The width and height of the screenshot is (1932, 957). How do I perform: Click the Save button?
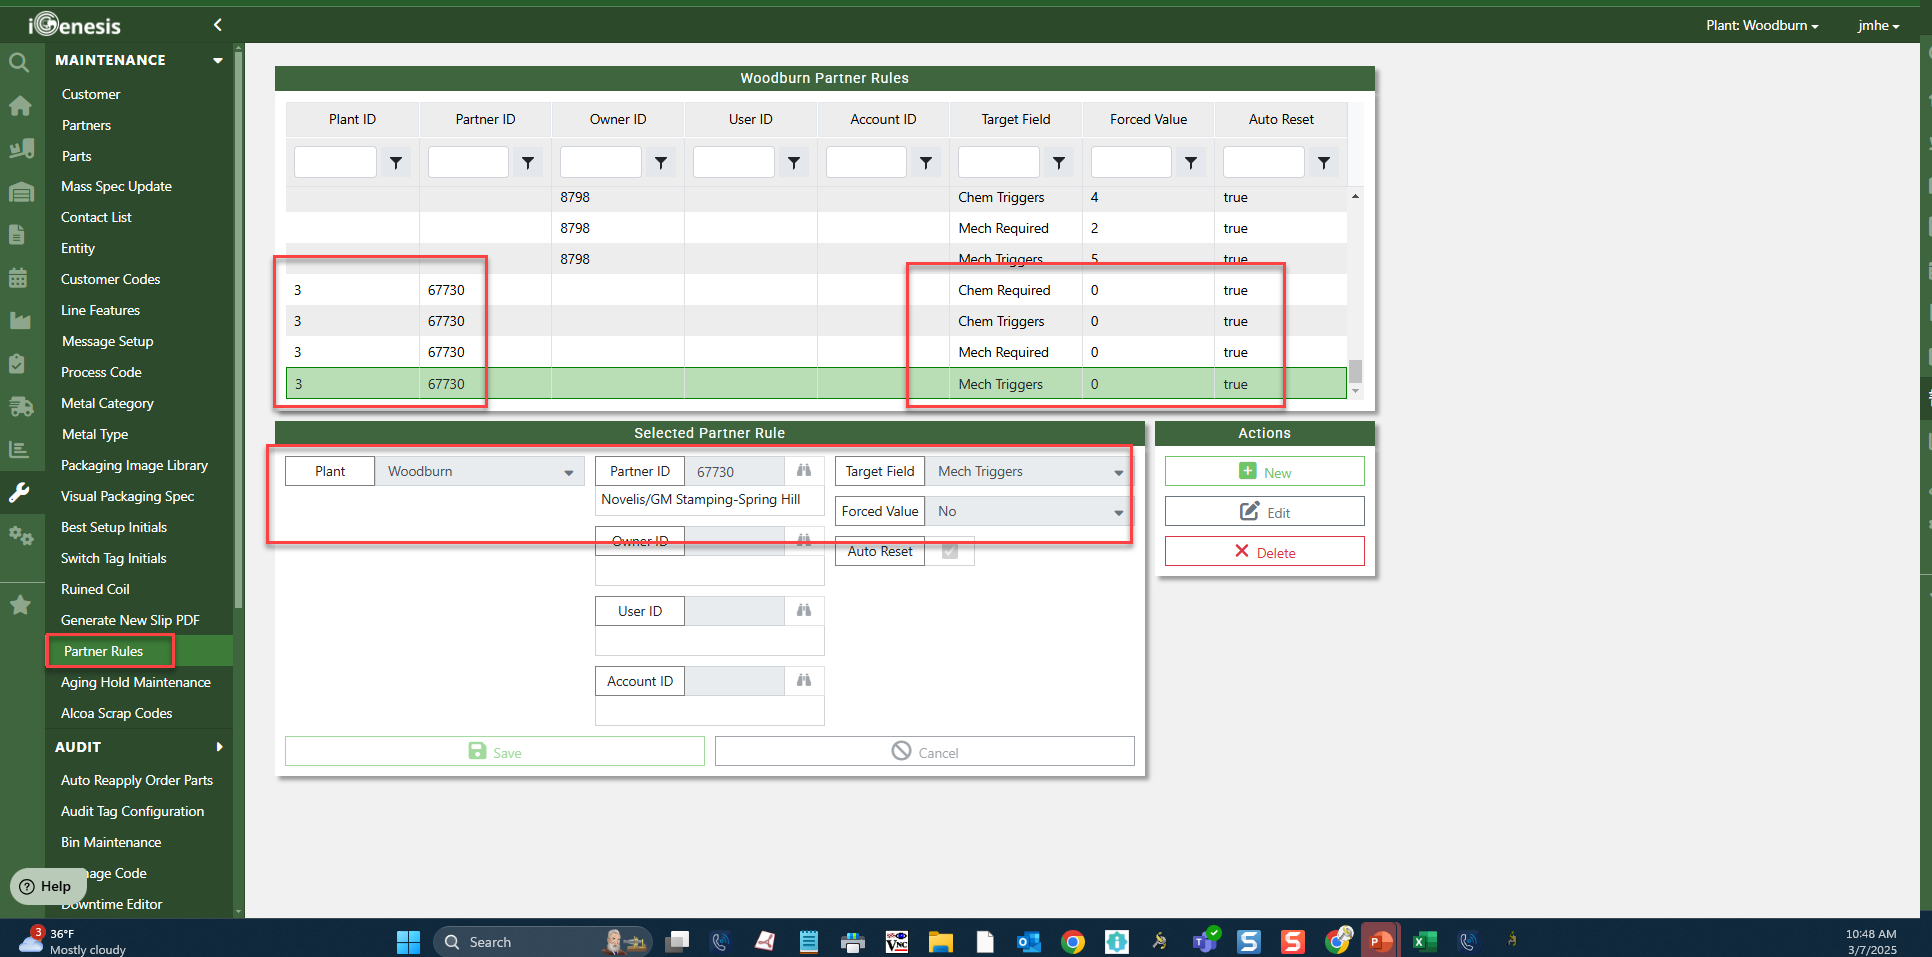(x=494, y=751)
